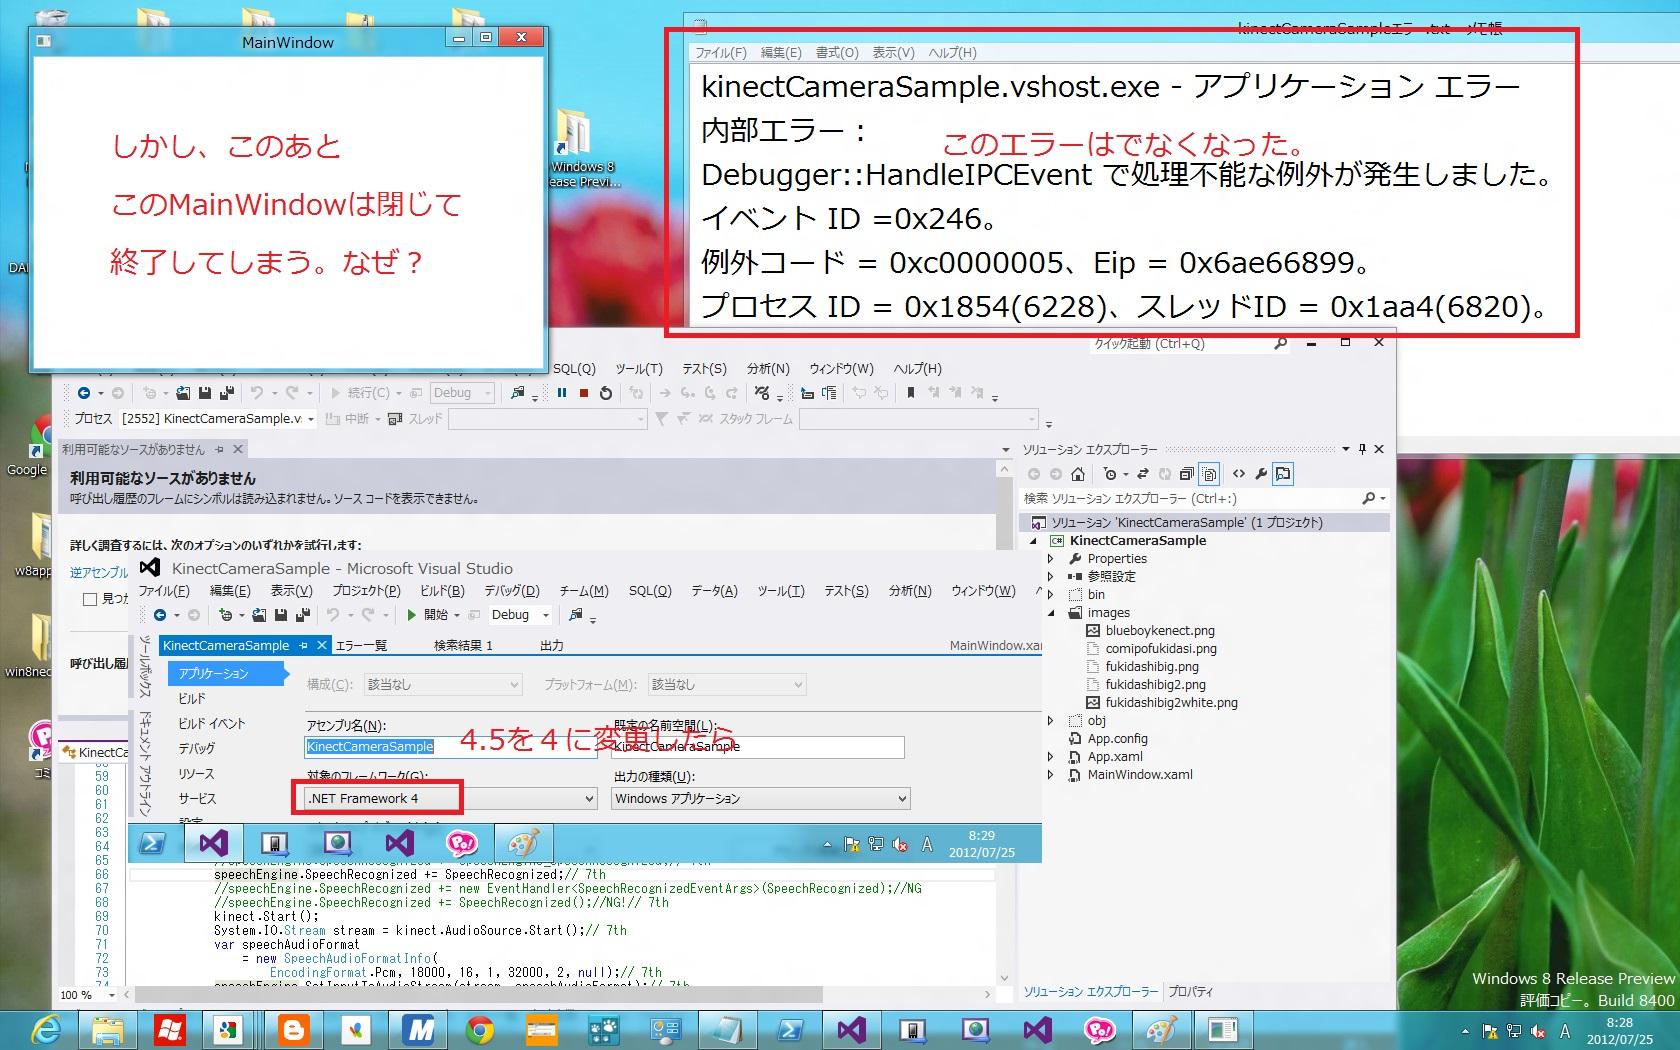Click the Sync with Active Document icon in Solution Explorer
This screenshot has width=1680, height=1050.
[x=1142, y=474]
